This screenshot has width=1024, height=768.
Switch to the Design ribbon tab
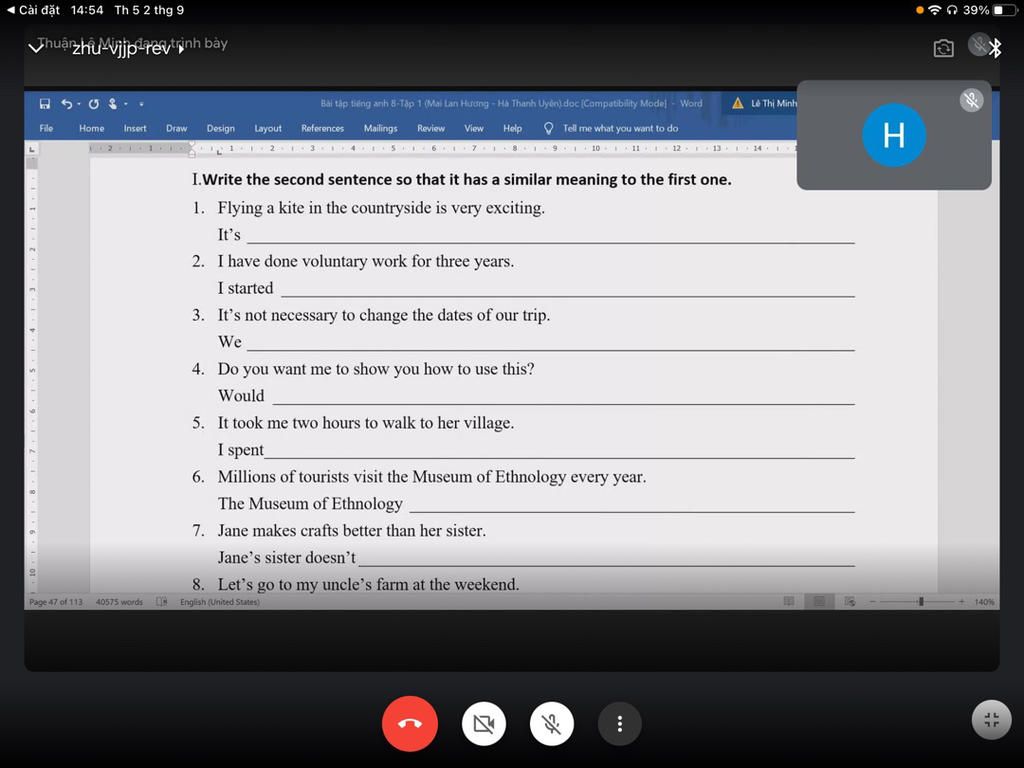coord(221,128)
